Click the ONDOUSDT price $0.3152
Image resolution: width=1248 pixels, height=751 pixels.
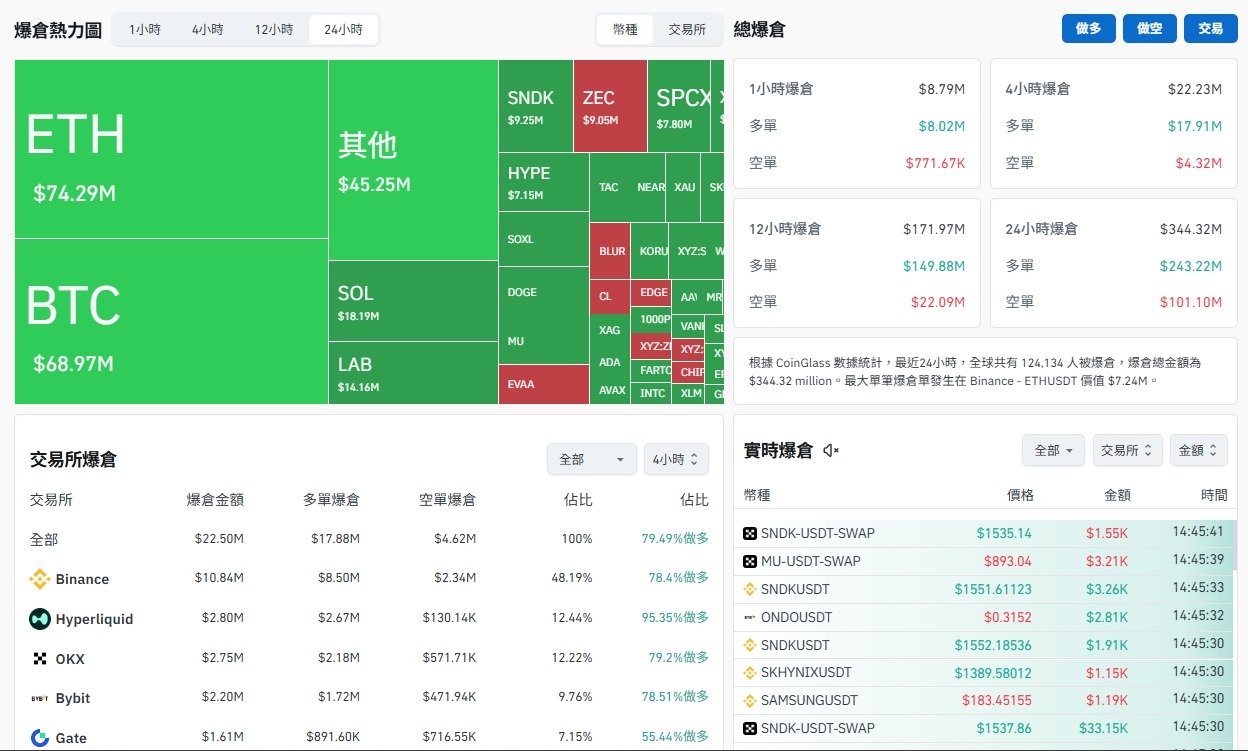(1008, 617)
